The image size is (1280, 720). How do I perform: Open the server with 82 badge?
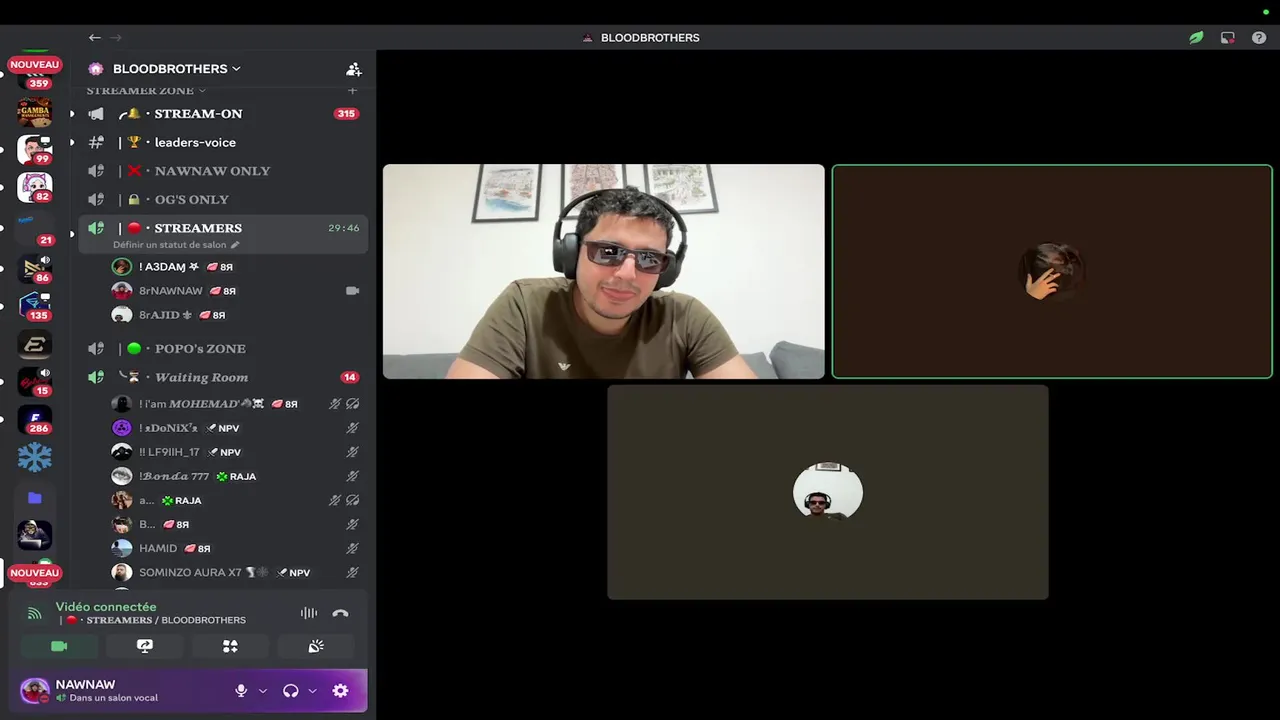[35, 187]
